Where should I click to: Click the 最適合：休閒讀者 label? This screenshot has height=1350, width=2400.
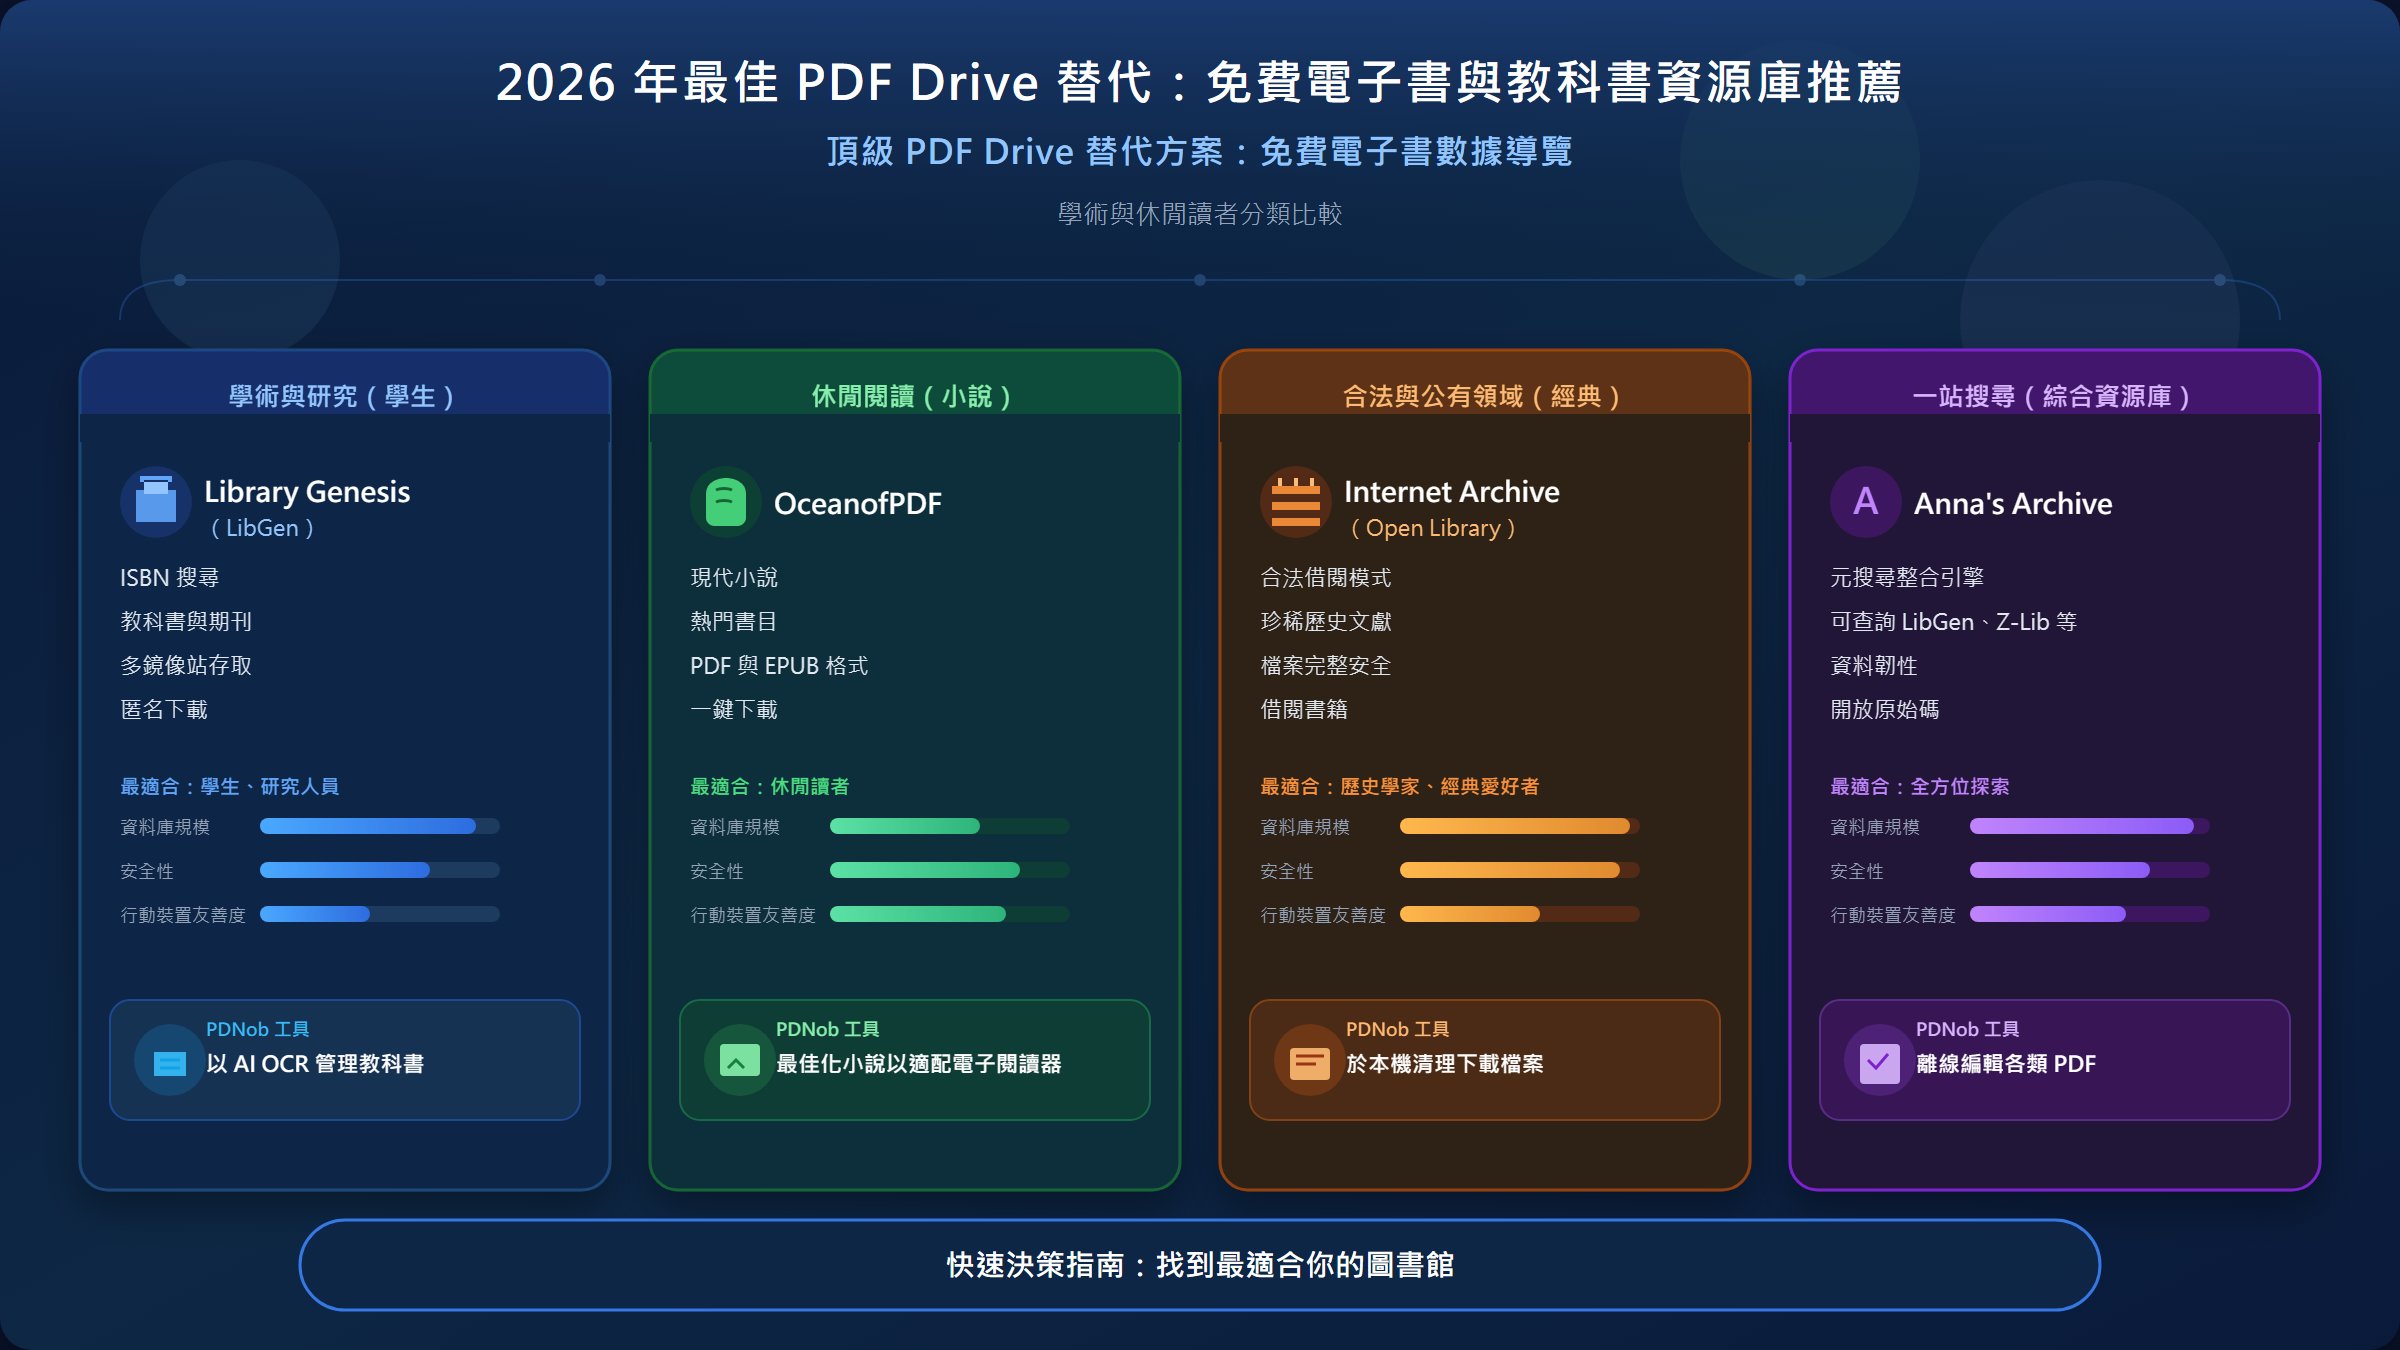770,787
